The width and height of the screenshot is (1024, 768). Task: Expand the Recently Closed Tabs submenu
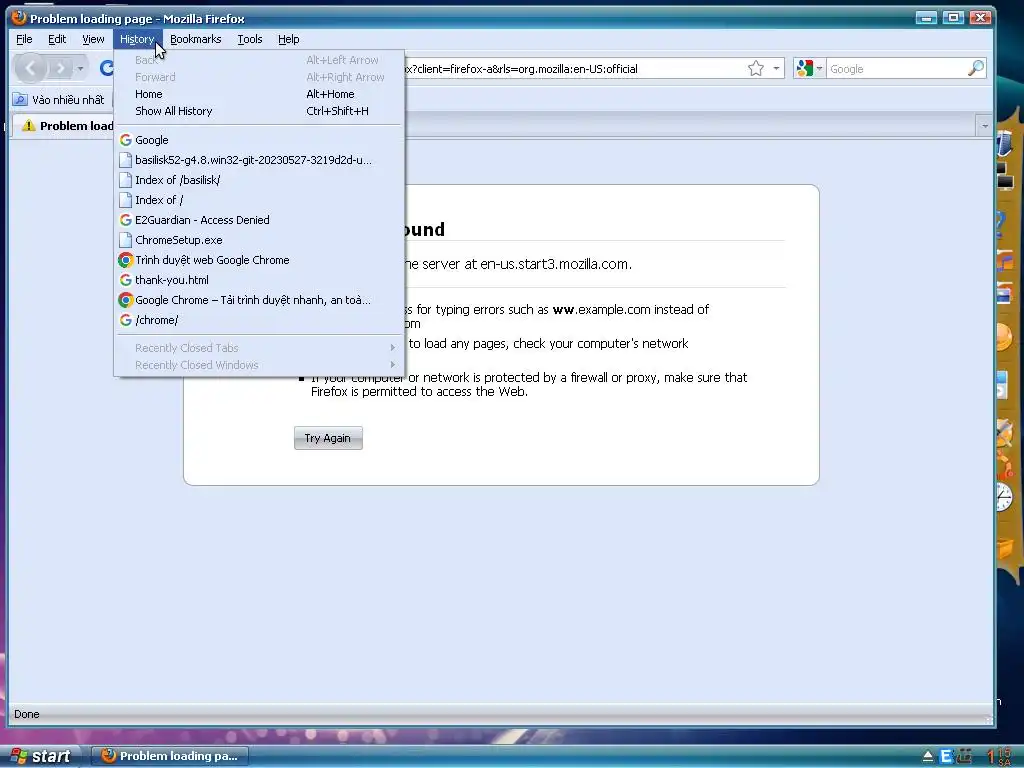tap(259, 348)
